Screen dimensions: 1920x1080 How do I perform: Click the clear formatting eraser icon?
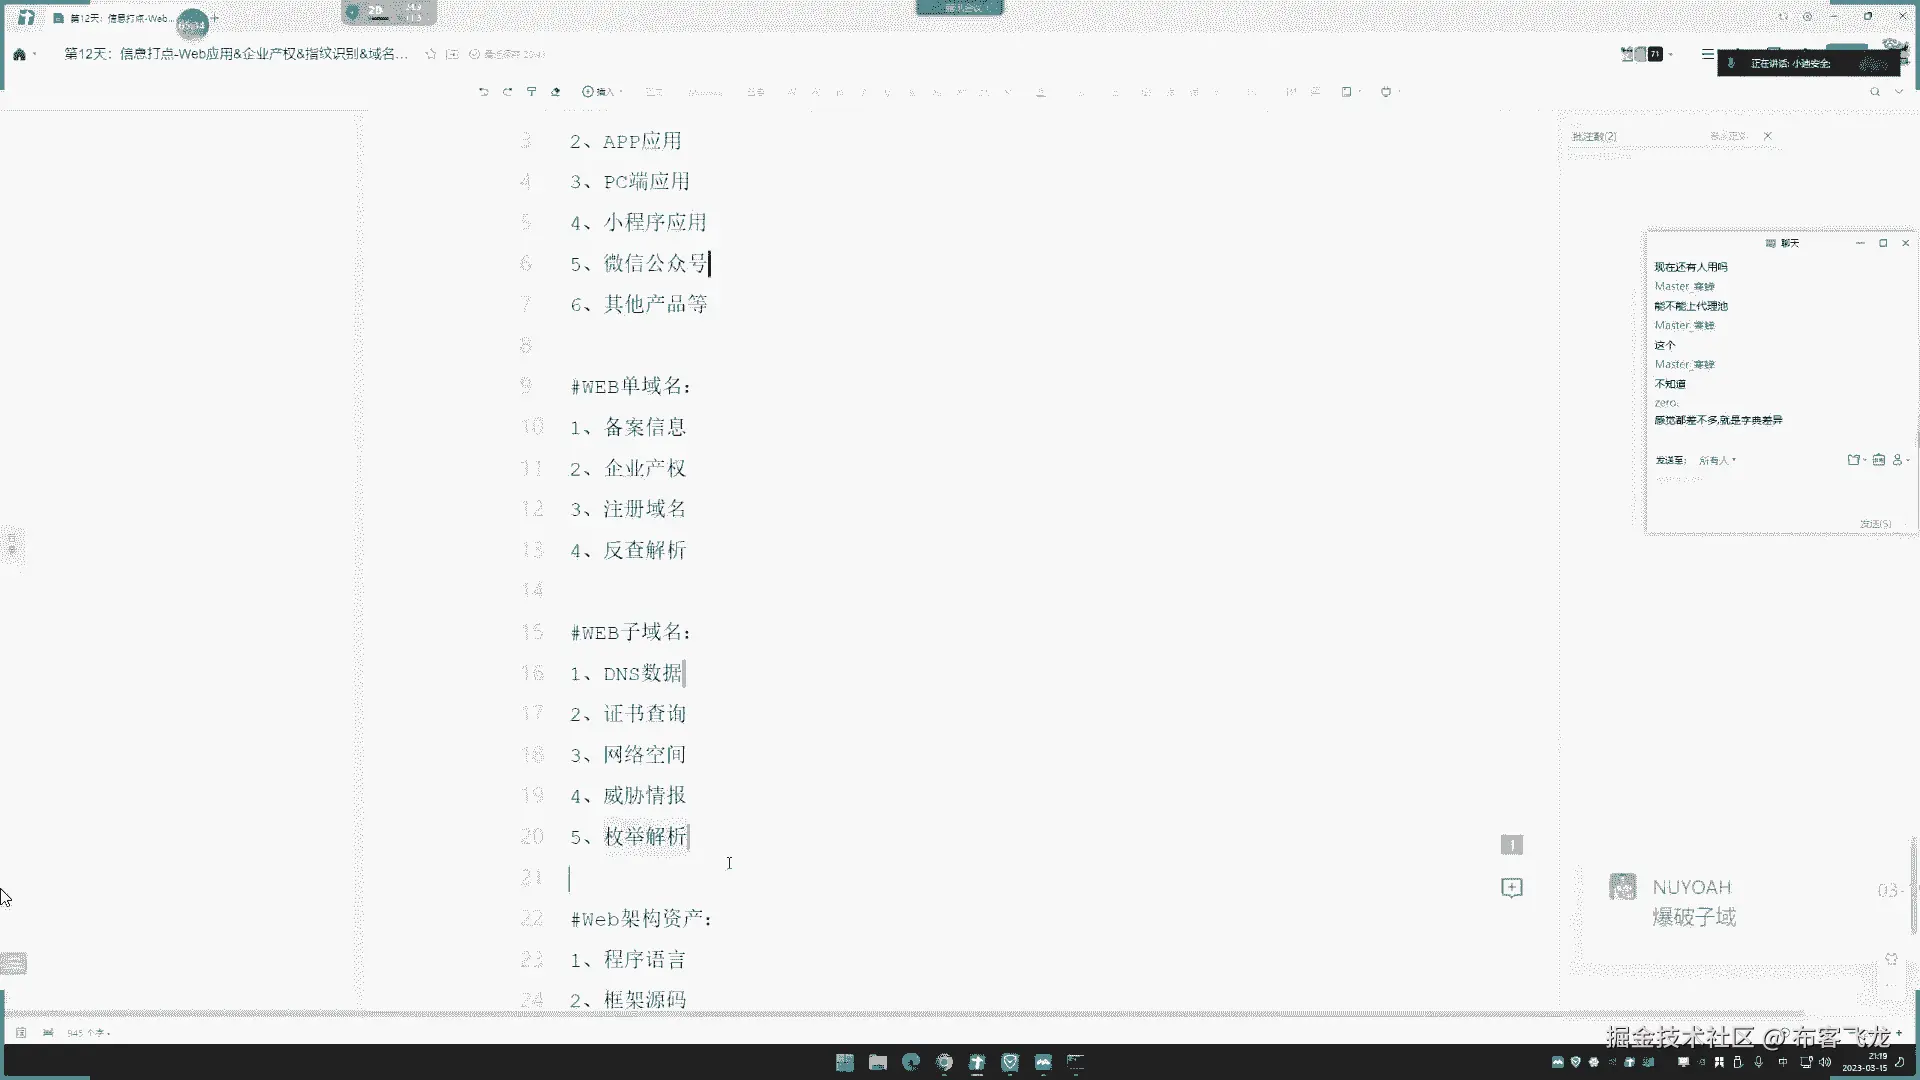[x=556, y=91]
